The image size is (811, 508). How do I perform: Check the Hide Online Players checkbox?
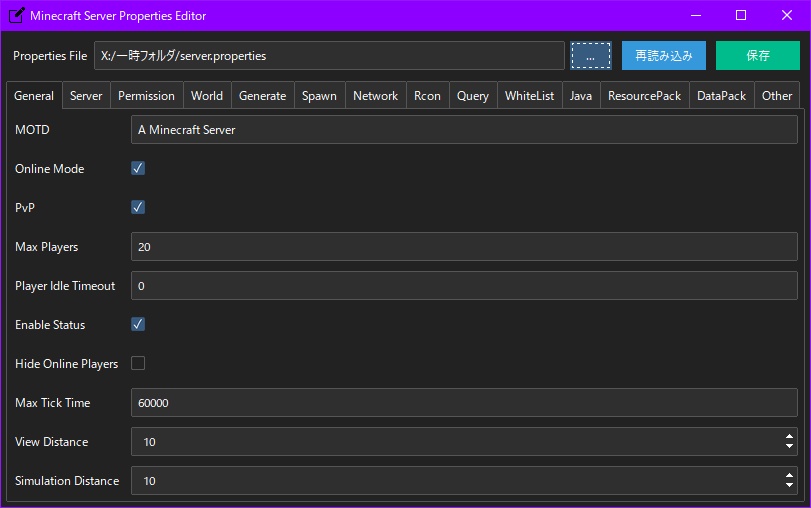click(x=138, y=363)
